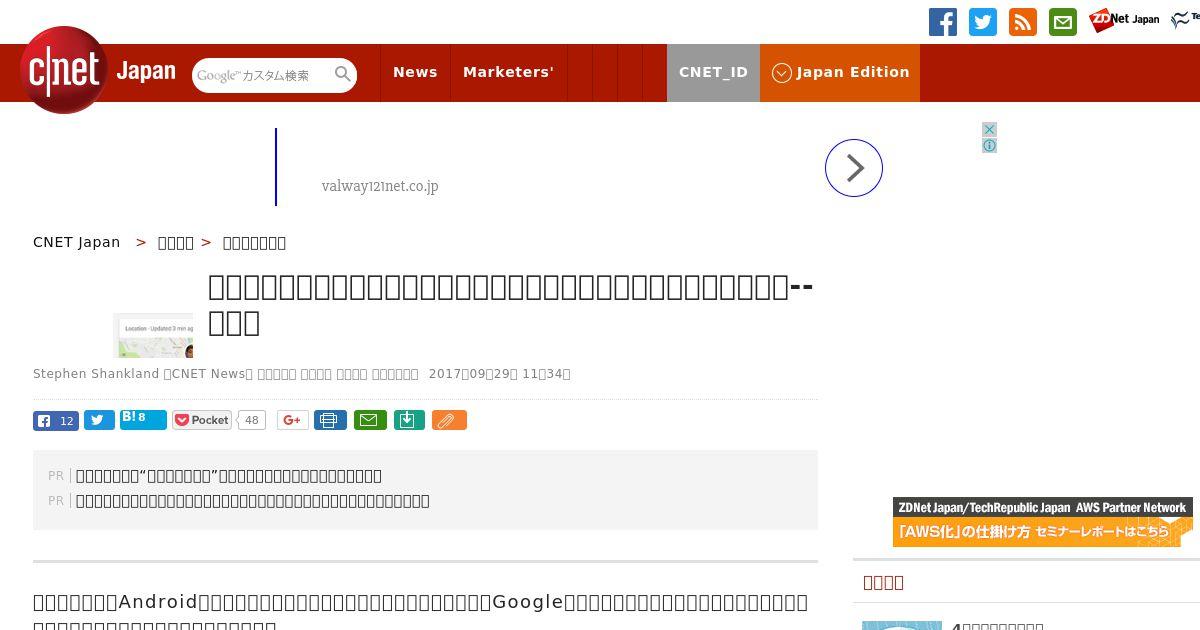Share the article on Google+
The image size is (1200, 630).
292,420
